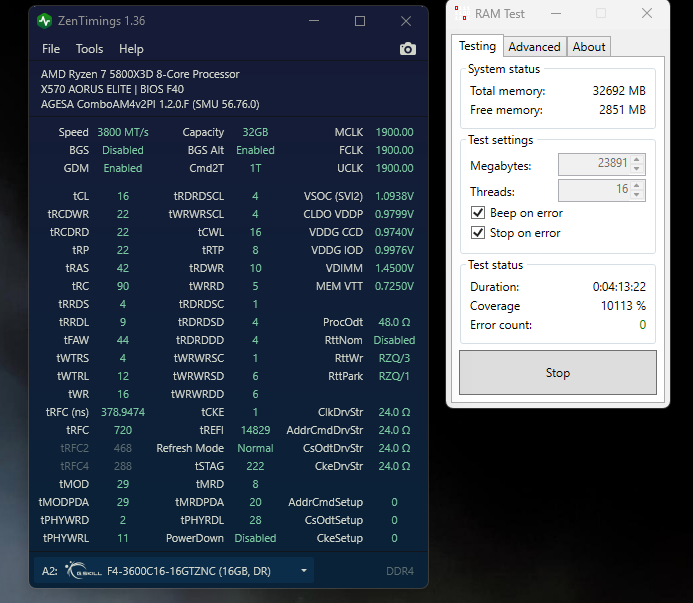Click the AMD Ryzen 7 5800X3D processor text
This screenshot has width=693, height=603.
[140, 74]
